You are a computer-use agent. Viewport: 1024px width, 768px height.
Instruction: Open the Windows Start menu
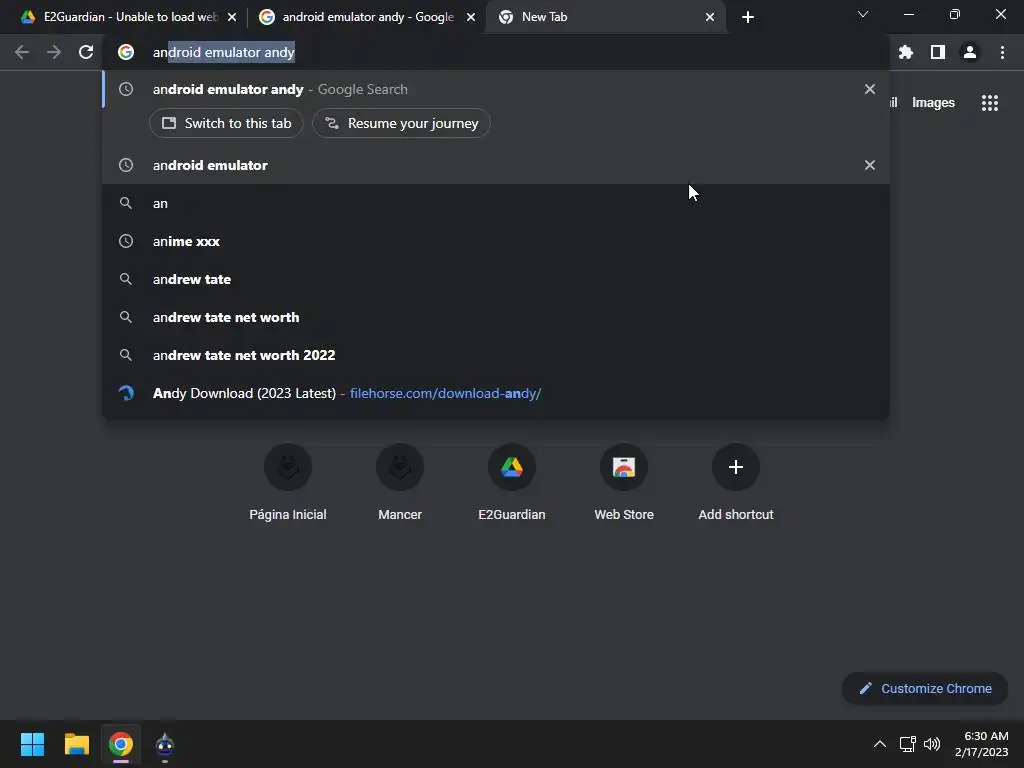[33, 744]
